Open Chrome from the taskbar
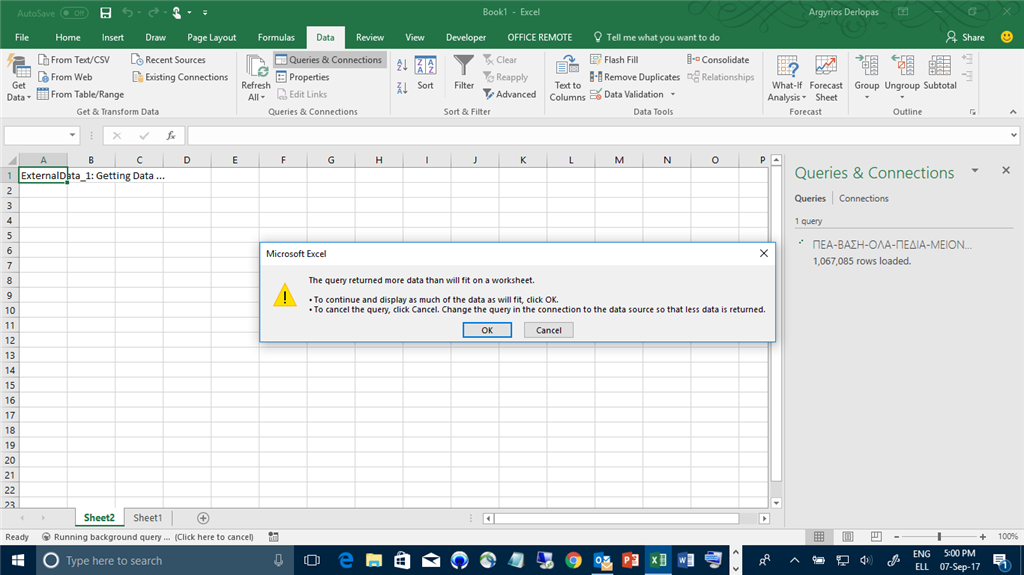The height and width of the screenshot is (575, 1024). pos(573,561)
